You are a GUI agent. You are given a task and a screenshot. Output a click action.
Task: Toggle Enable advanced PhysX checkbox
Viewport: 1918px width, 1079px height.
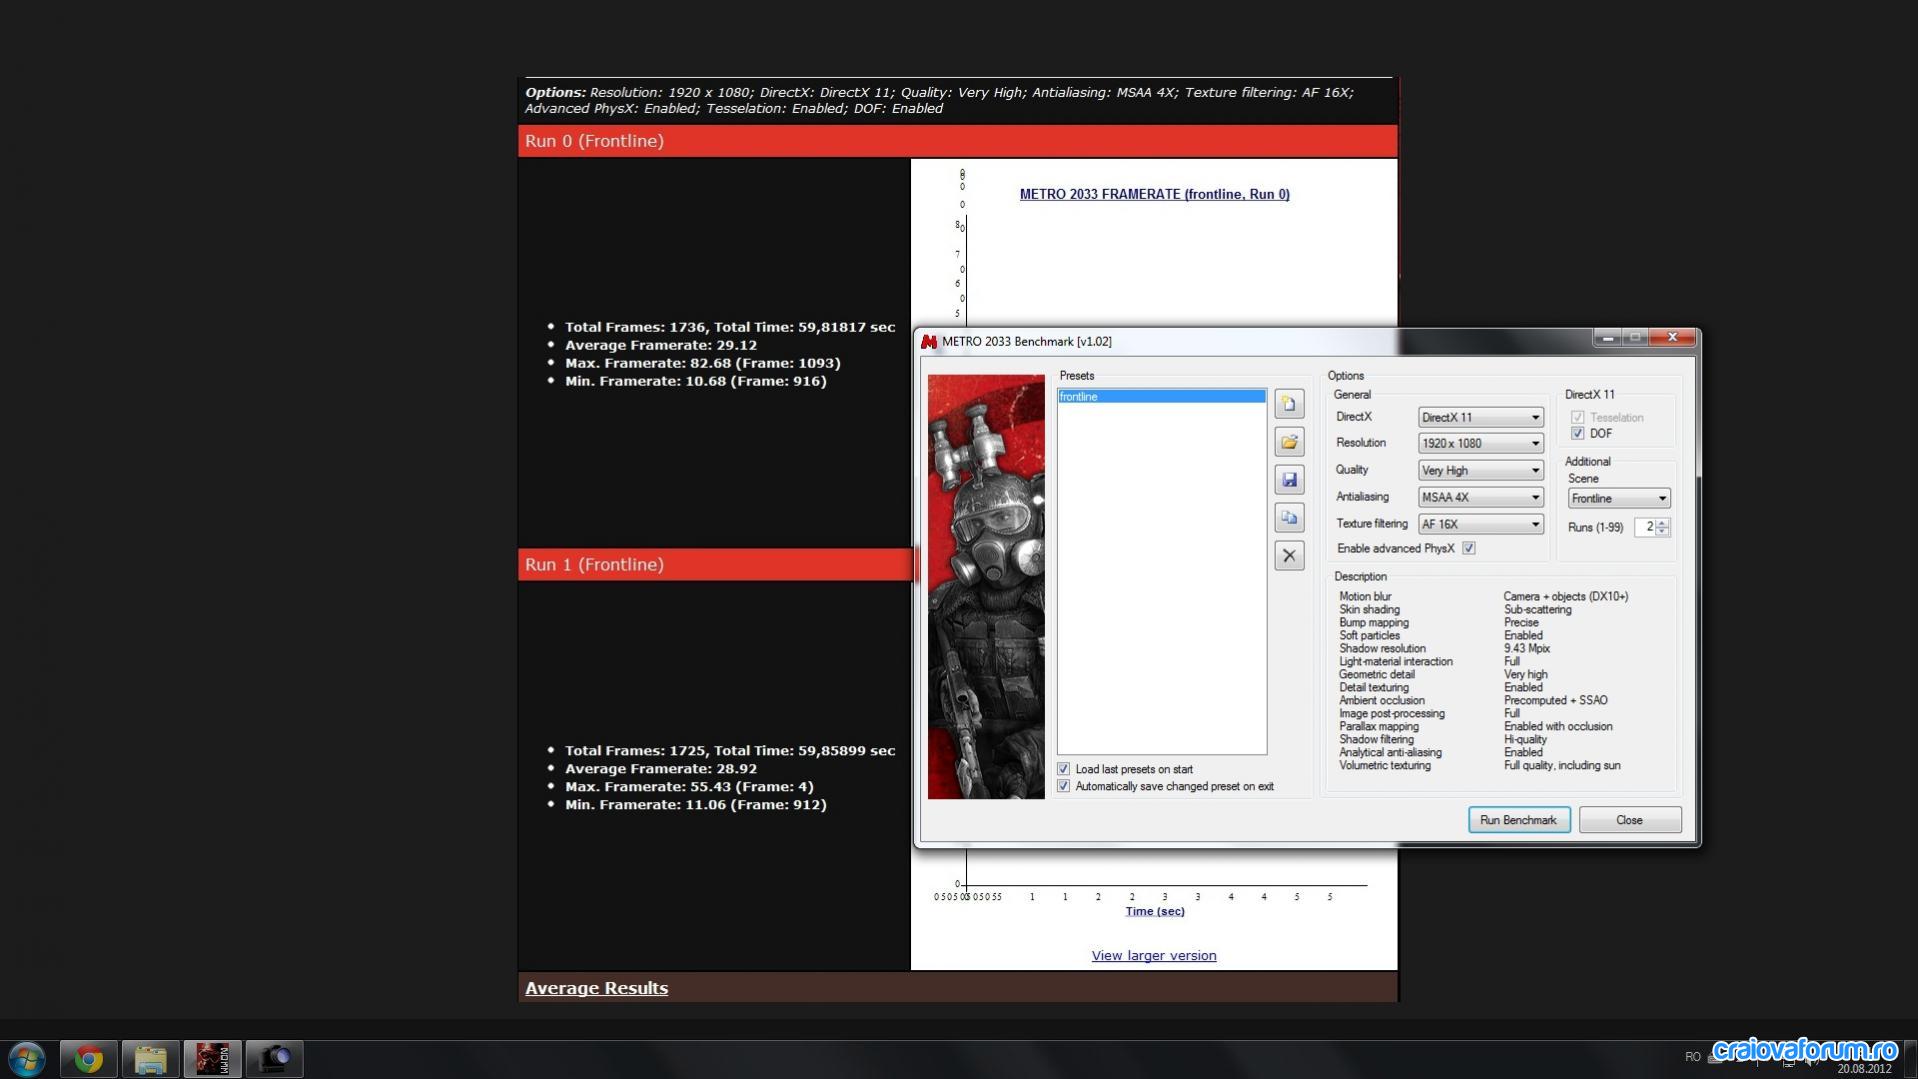click(x=1469, y=549)
